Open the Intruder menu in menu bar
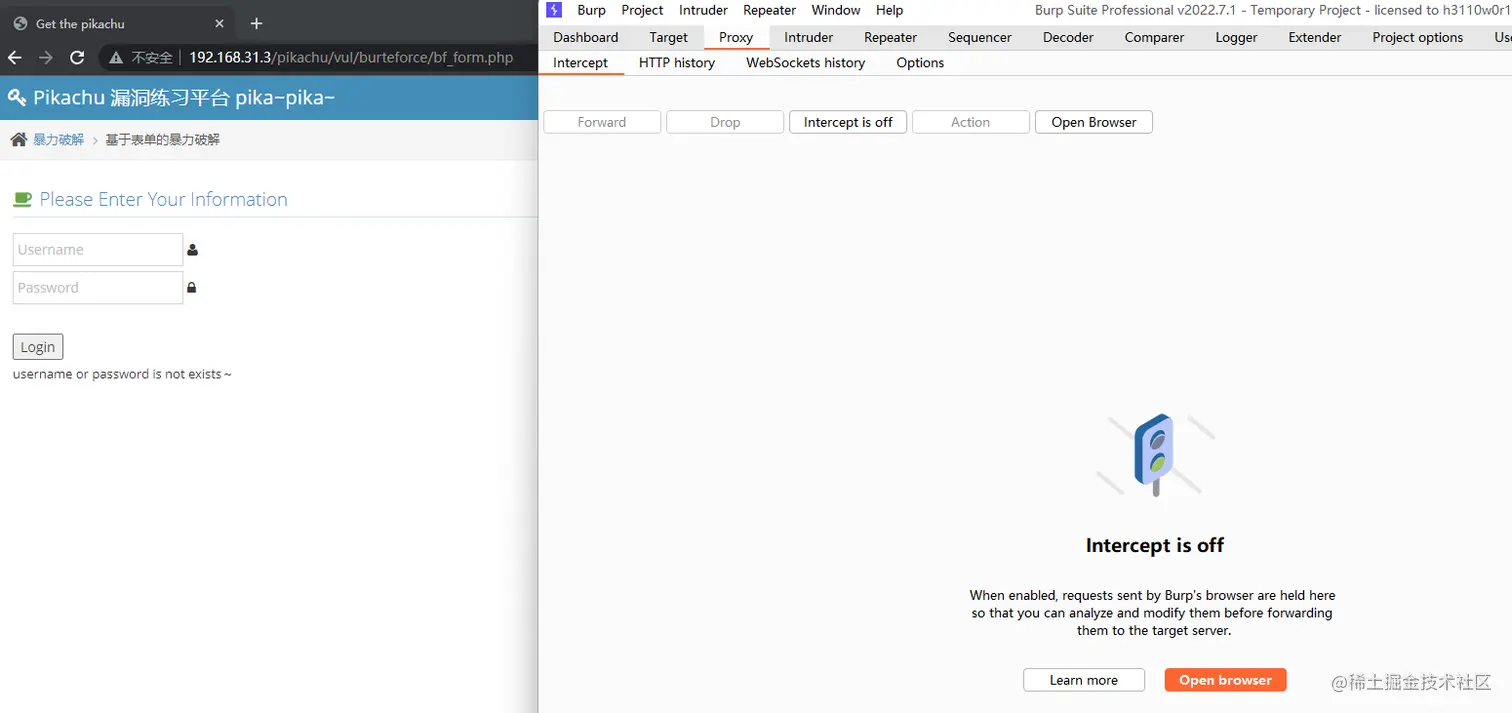1512x713 pixels. (x=703, y=10)
